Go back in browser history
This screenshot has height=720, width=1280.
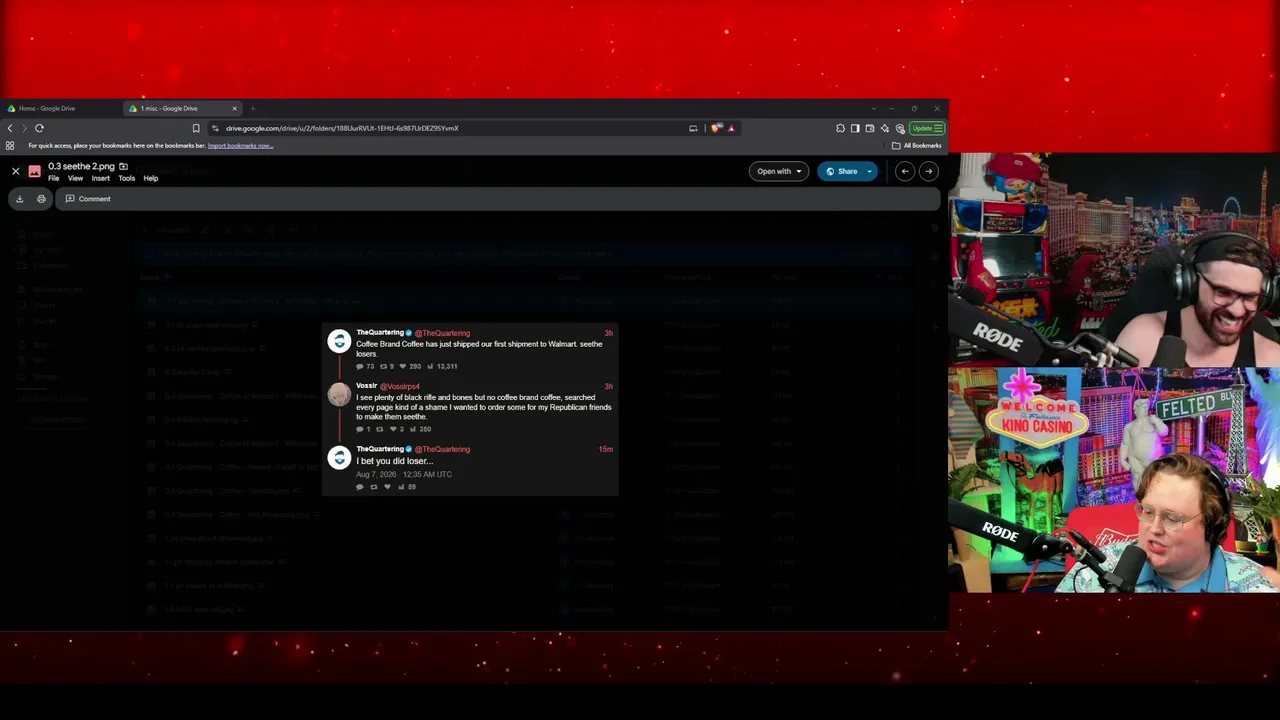pos(10,128)
